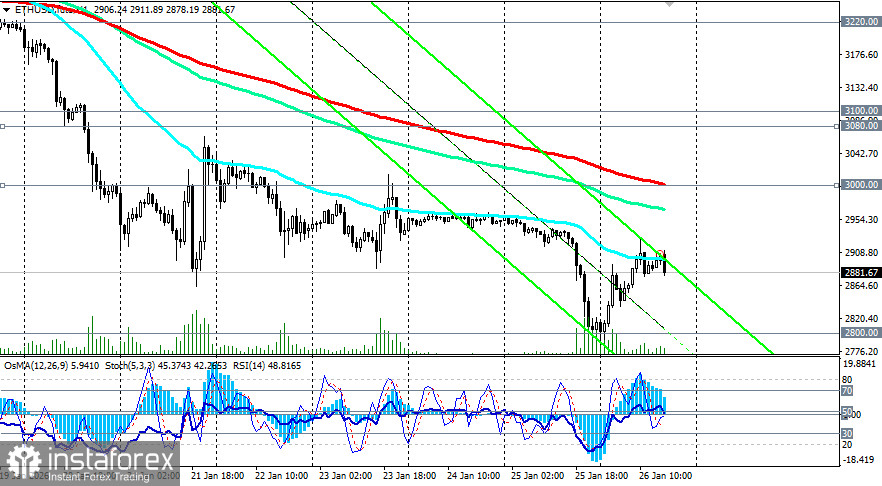
Task: Click the 25 Jan 02:00 time axis label
Action: (537, 476)
